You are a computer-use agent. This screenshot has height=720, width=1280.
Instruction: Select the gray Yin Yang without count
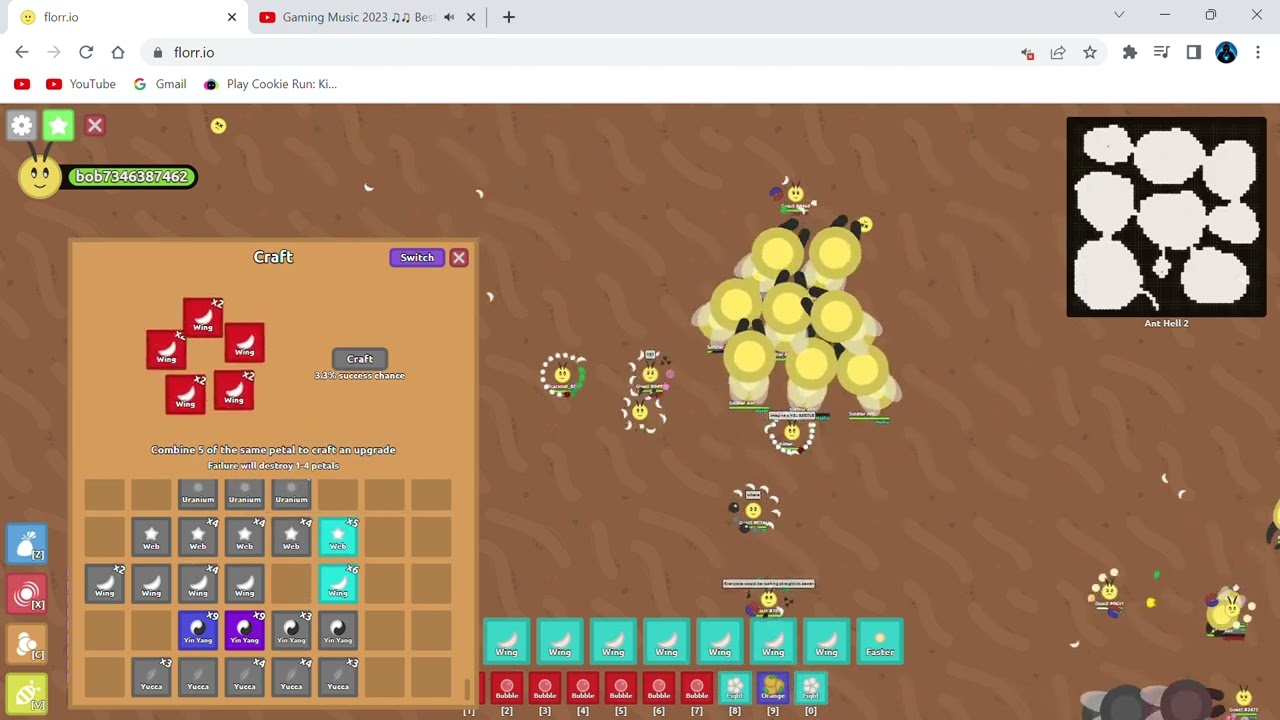[338, 630]
